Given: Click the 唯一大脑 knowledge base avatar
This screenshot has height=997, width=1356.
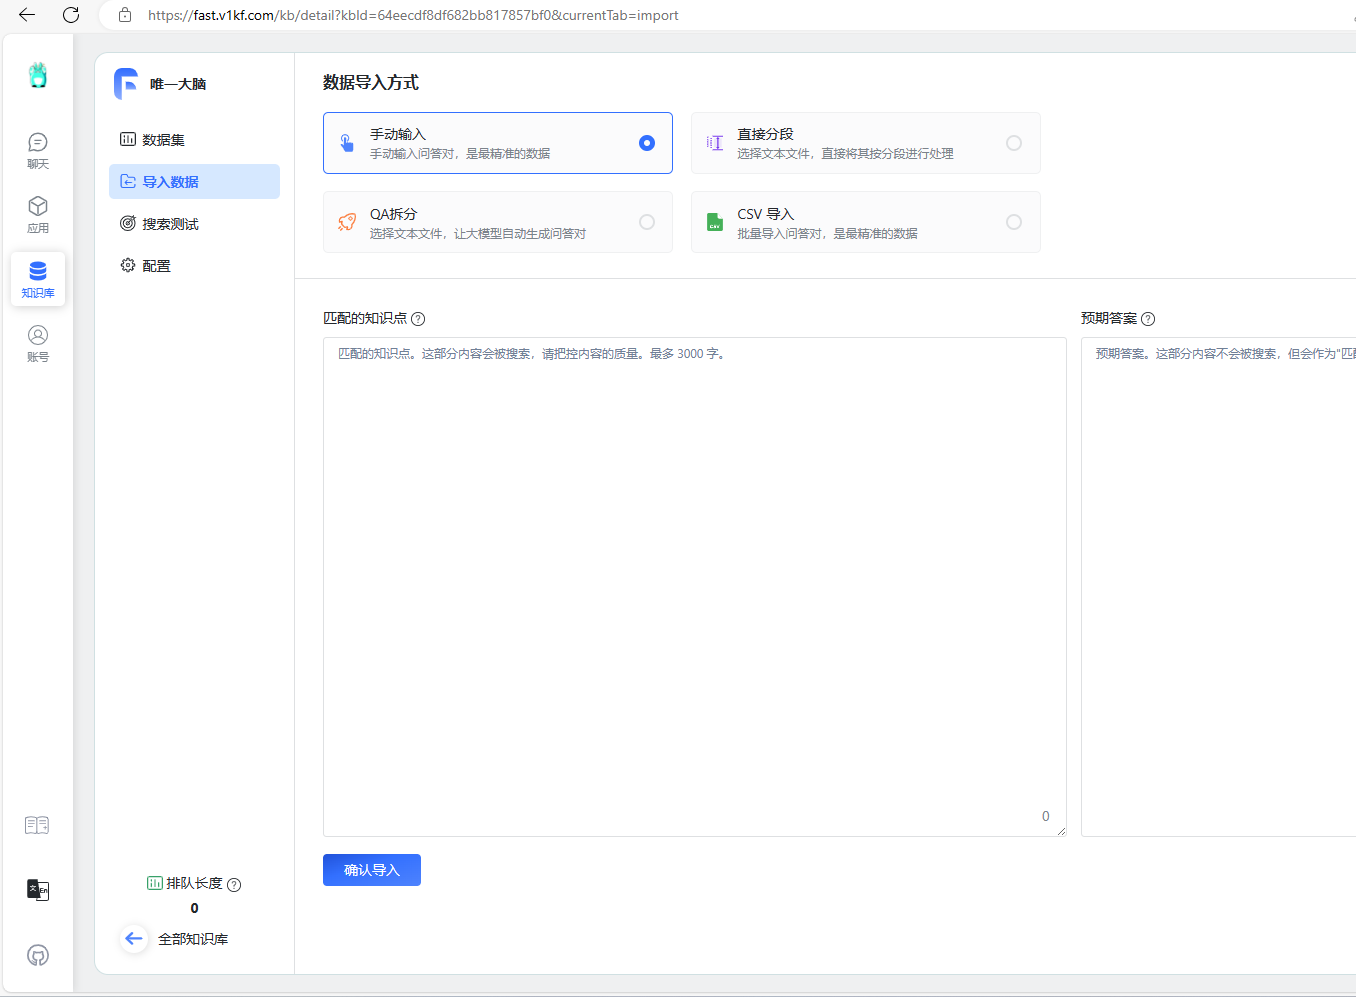Looking at the screenshot, I should coord(126,84).
